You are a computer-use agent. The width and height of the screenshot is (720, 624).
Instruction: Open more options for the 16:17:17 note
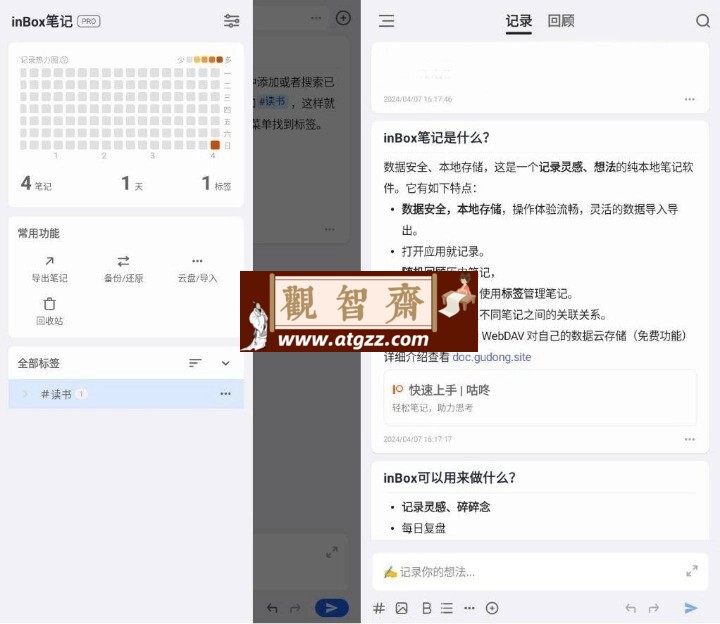pyautogui.click(x=689, y=439)
